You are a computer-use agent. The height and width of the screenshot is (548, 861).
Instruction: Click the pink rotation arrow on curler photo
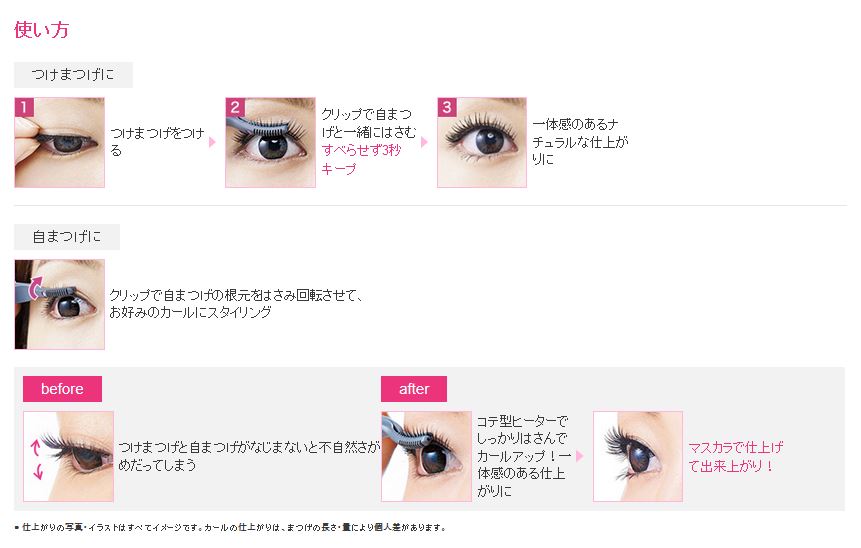tap(35, 288)
